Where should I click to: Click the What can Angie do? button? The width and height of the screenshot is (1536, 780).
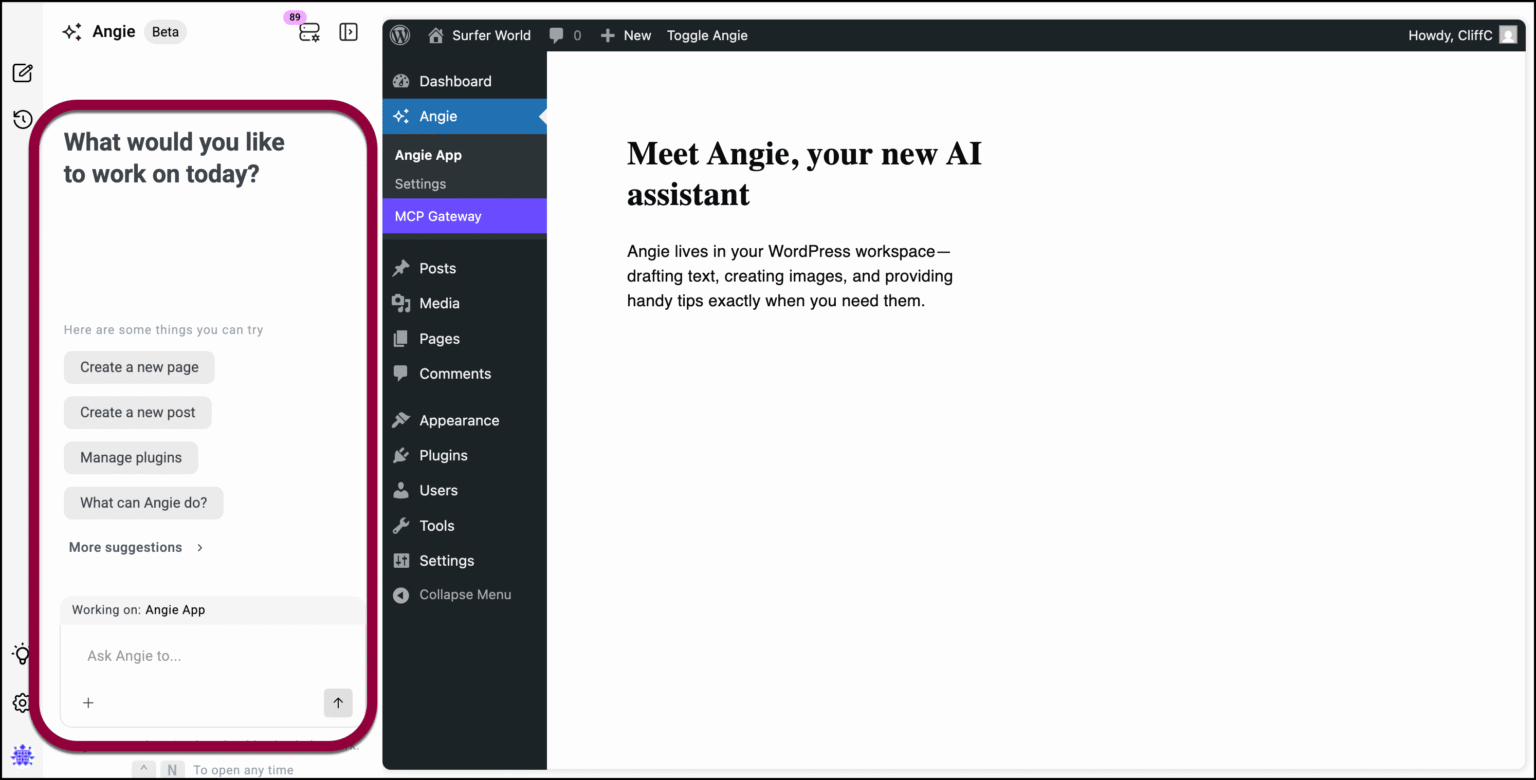click(x=143, y=503)
